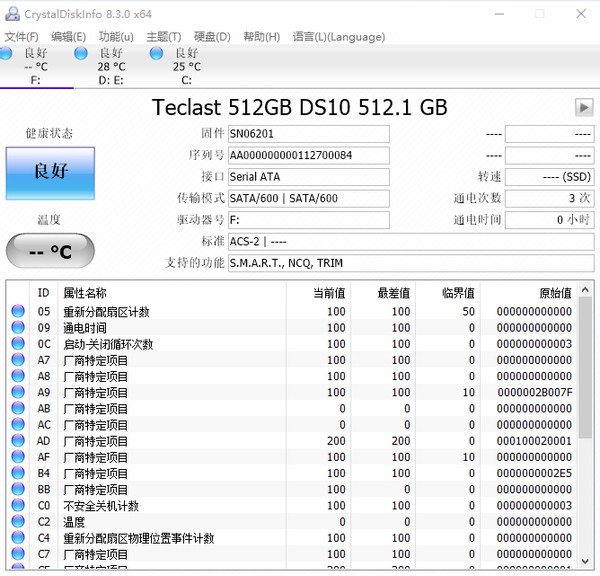Click the Serial ATA interface field

(x=309, y=177)
